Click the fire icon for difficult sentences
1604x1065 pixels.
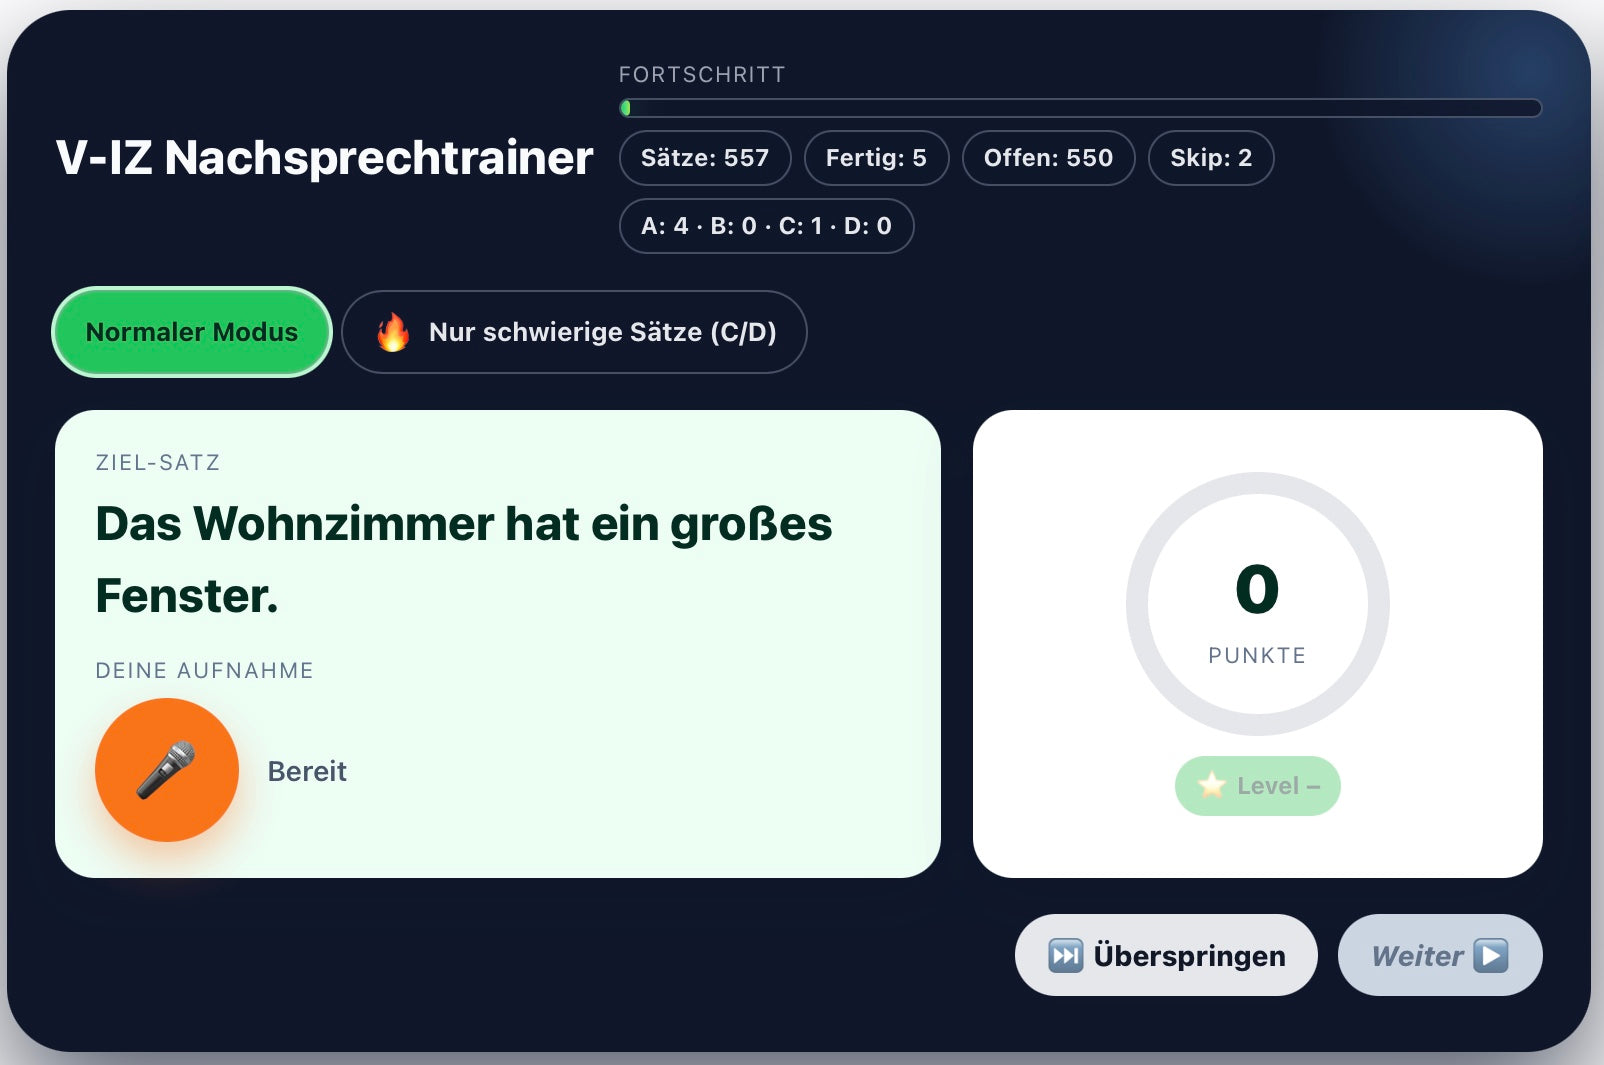tap(393, 332)
